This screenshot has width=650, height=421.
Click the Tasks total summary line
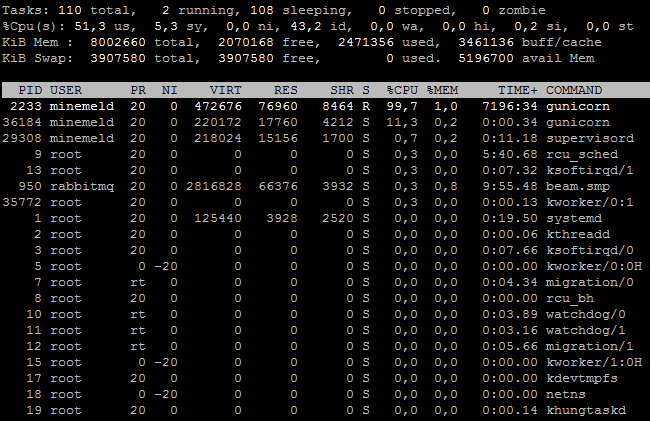[x=274, y=10]
